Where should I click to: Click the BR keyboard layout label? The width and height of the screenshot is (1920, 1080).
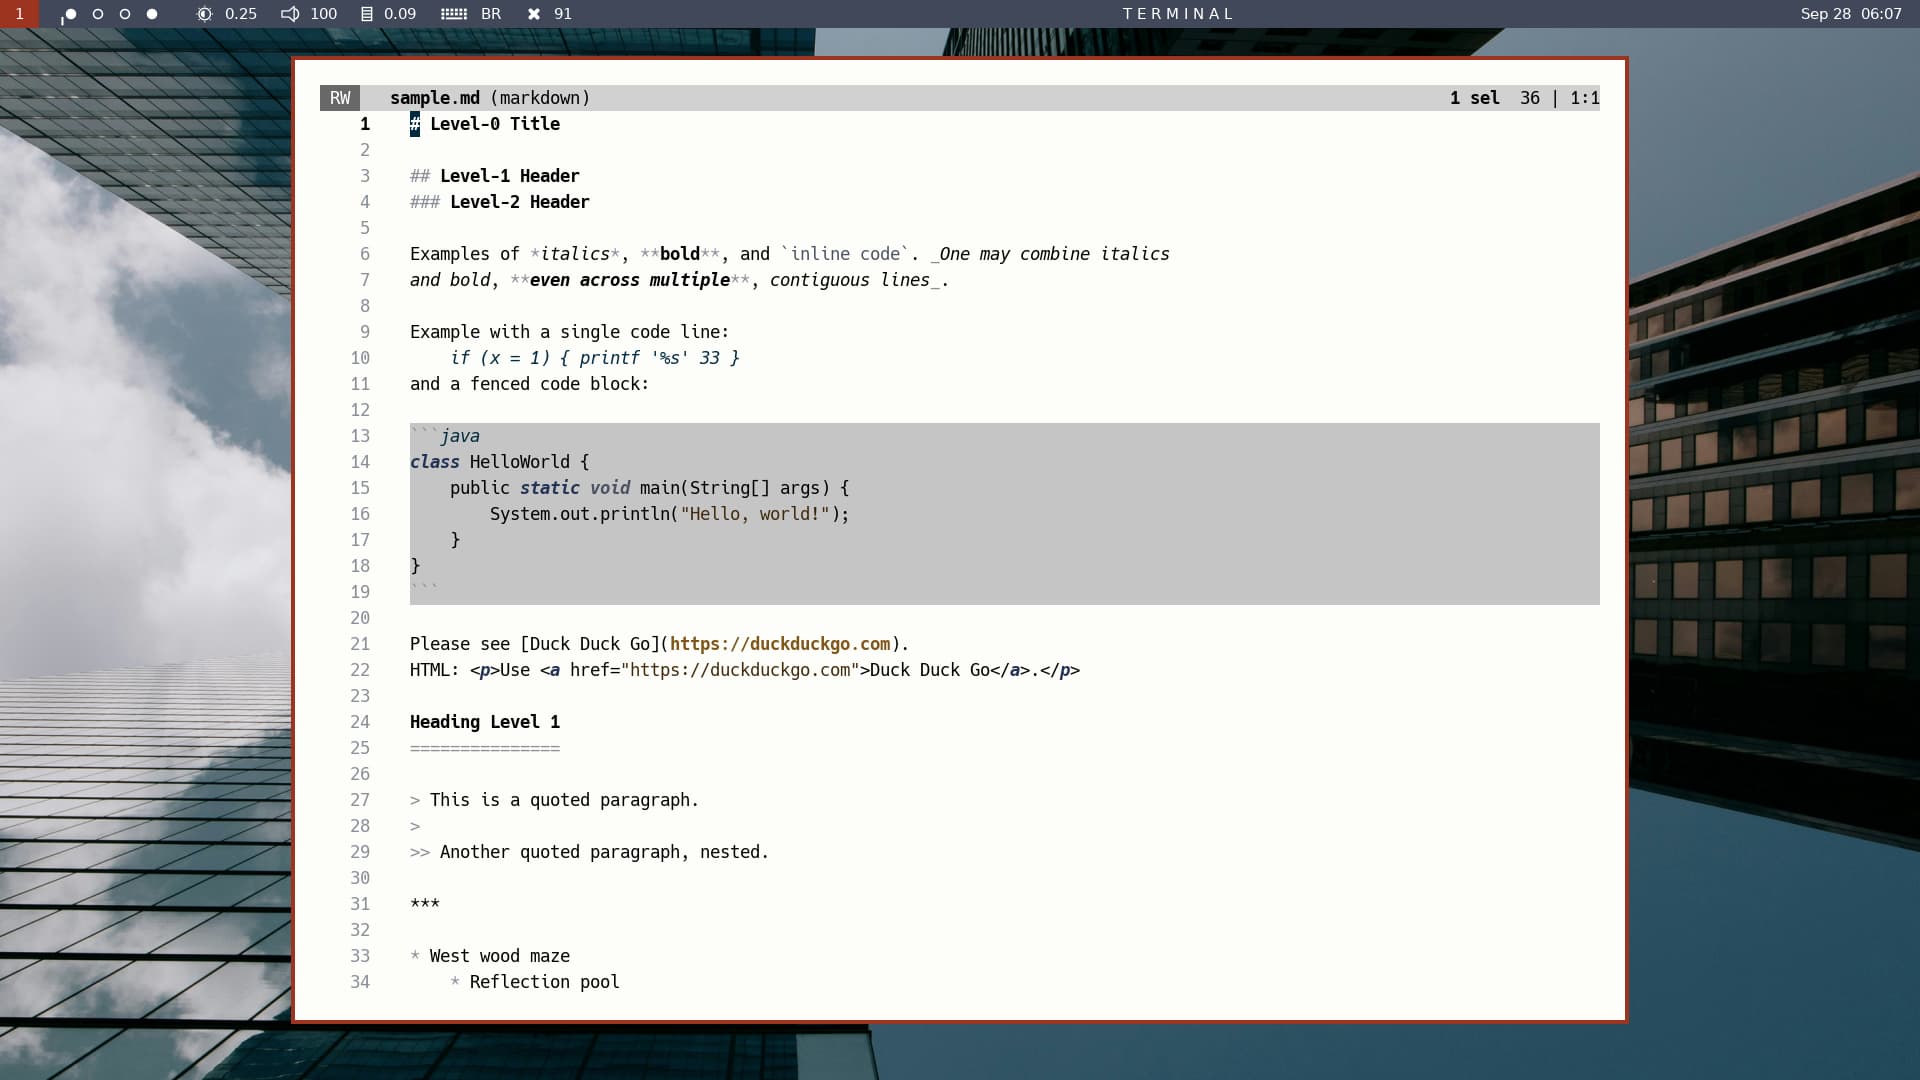click(491, 14)
